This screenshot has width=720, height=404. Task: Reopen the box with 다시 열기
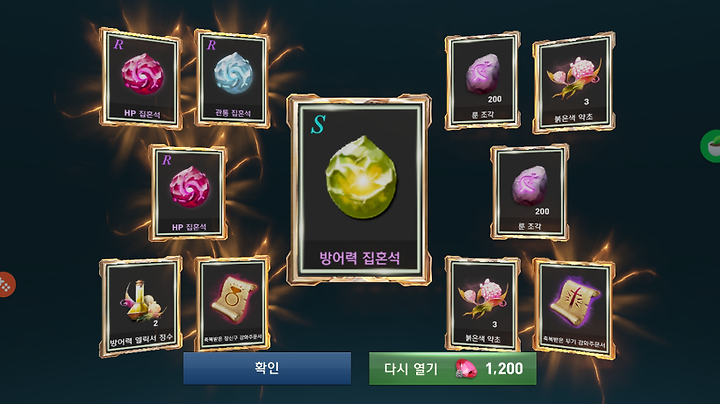[452, 368]
